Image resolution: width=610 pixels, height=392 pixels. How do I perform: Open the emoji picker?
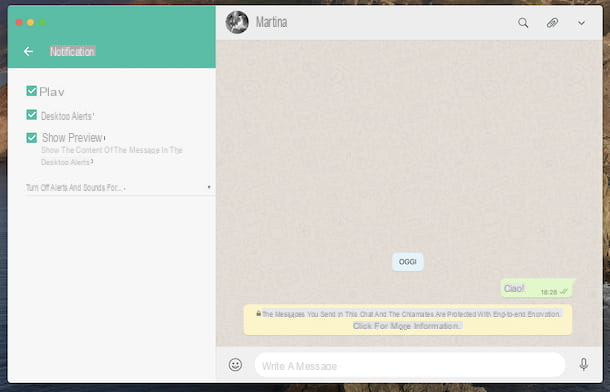coord(235,365)
